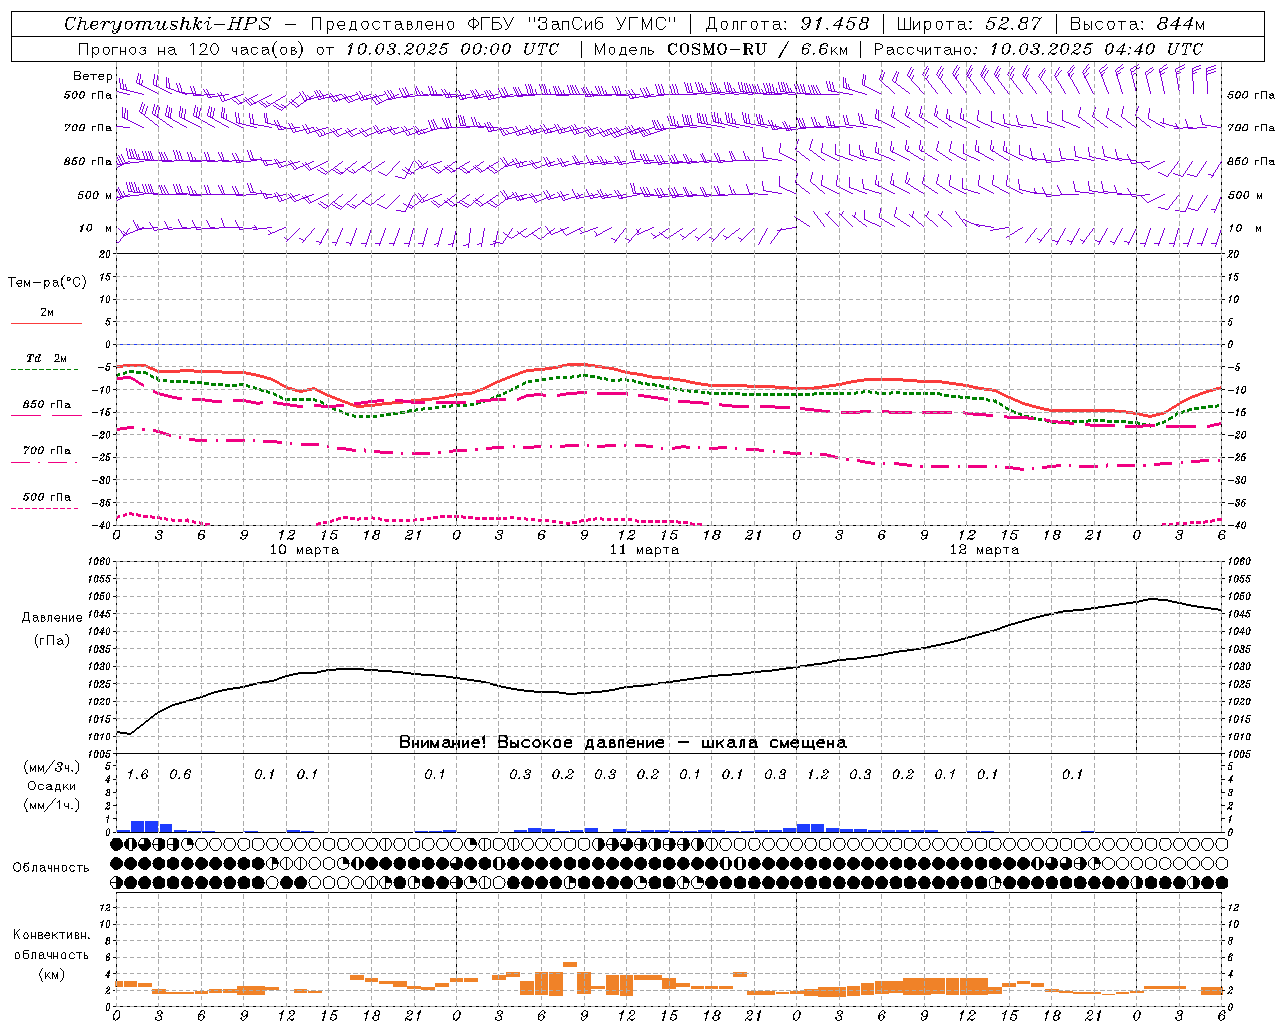Click the Осадки precipitation label
1280x1024 pixels.
(x=52, y=786)
